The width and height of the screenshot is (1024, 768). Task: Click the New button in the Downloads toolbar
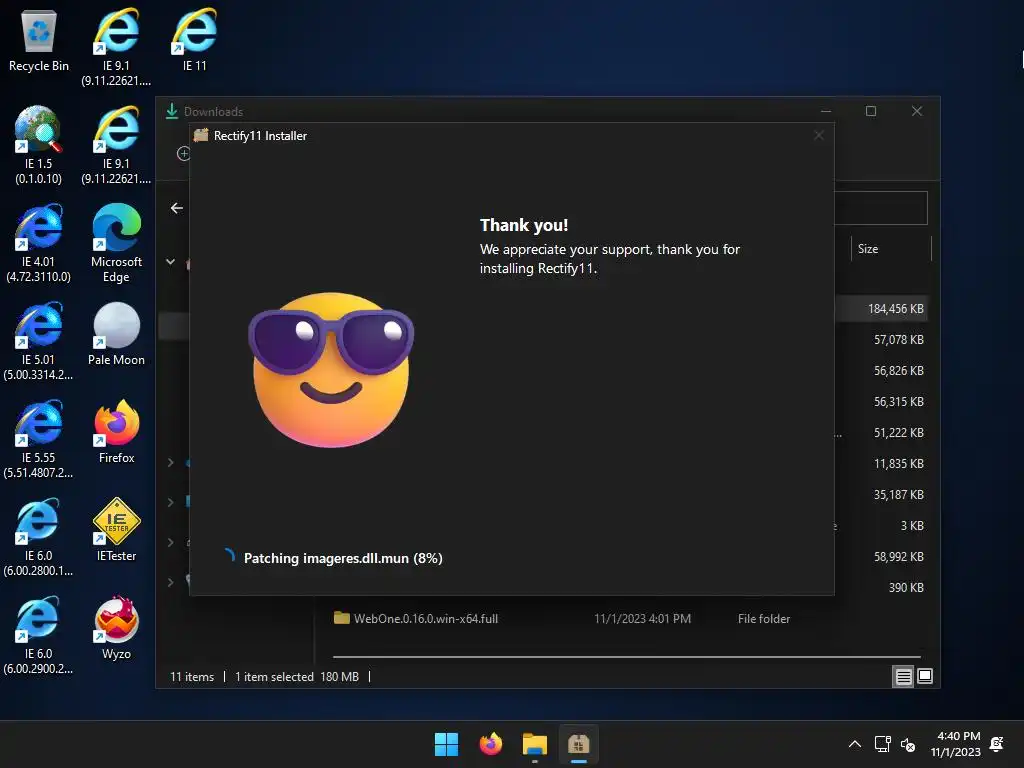pyautogui.click(x=183, y=153)
